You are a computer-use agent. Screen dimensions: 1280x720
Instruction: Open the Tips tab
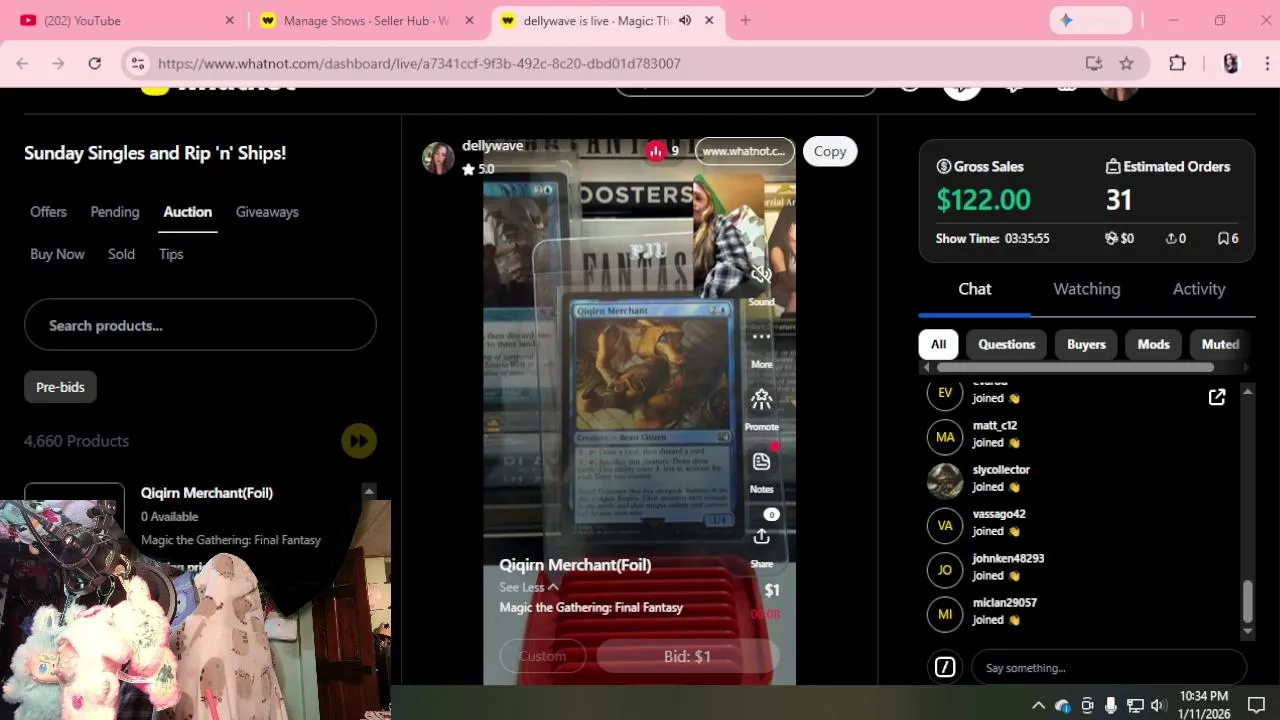tap(171, 254)
